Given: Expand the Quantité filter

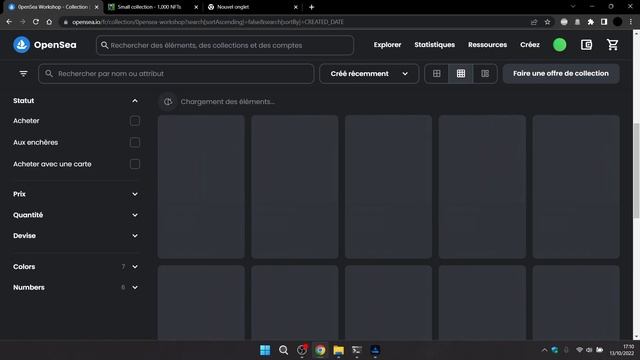Looking at the screenshot, I should (135, 215).
